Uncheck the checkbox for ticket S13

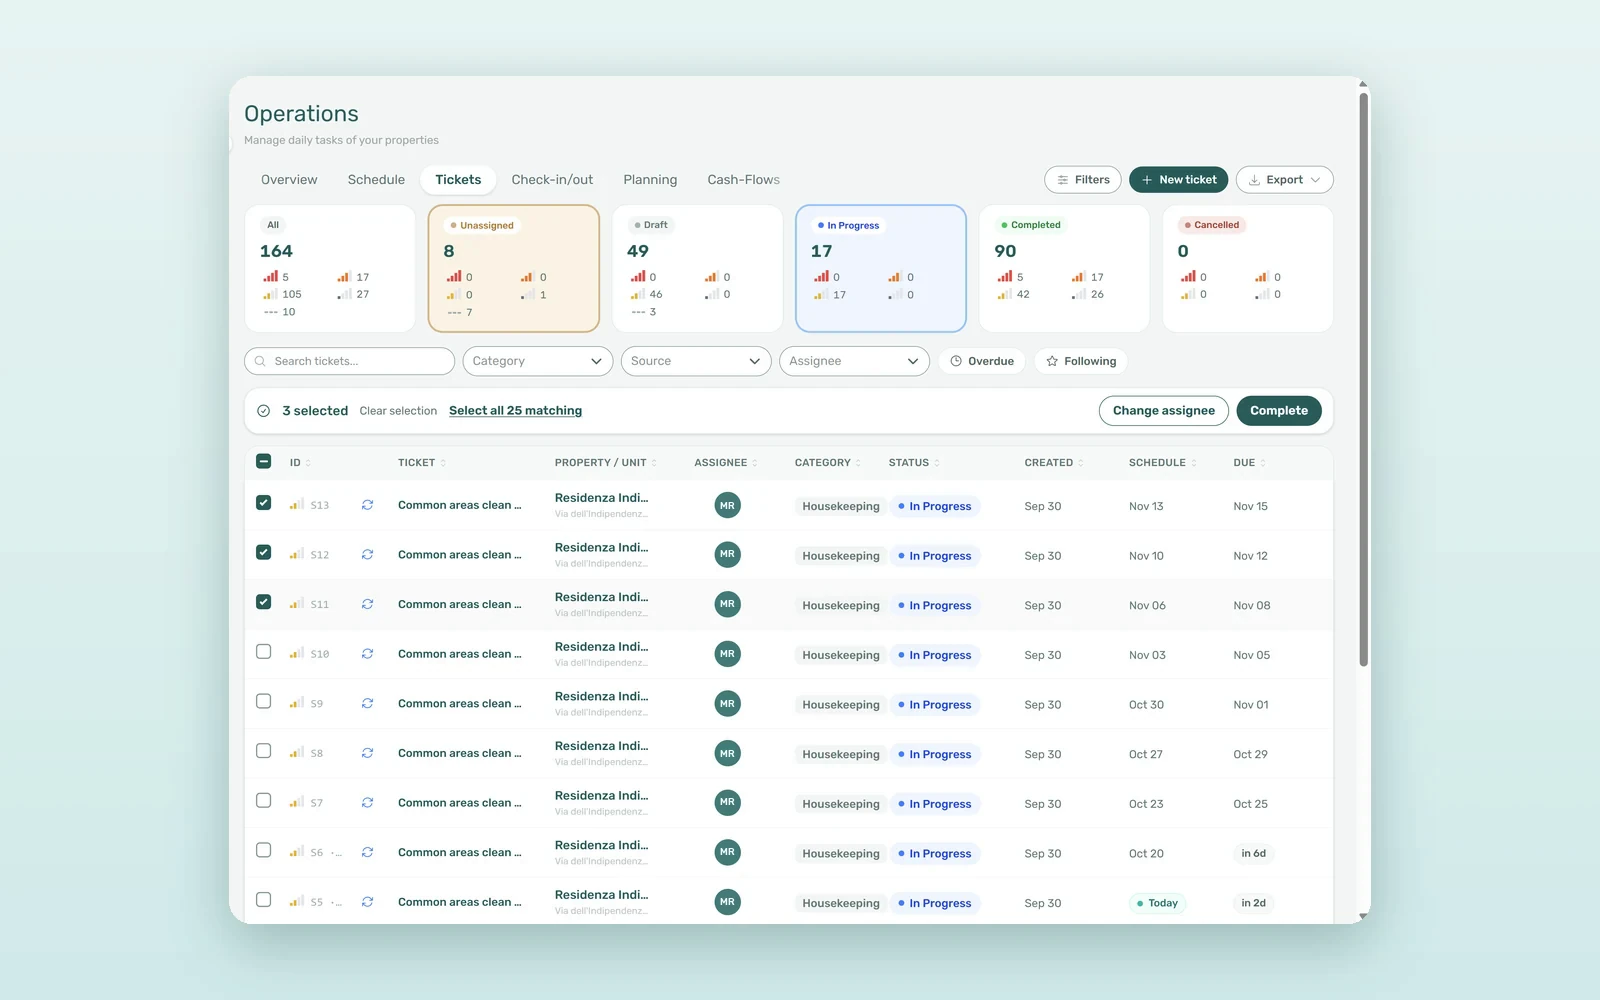pos(264,503)
